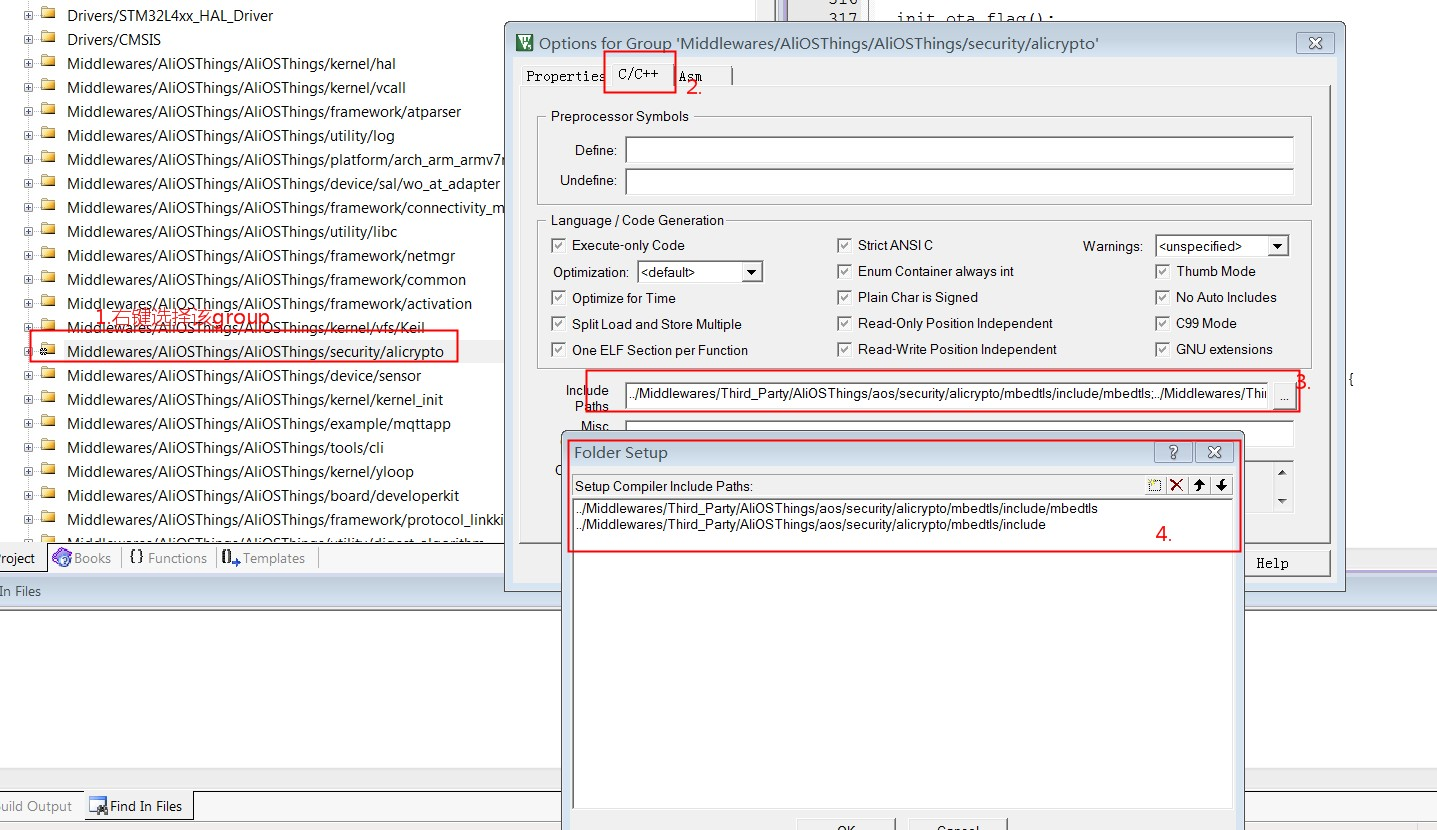Viewport: 1437px width, 830px height.
Task: Click the New (Insert) icon in Folder Setup
Action: 1155,485
